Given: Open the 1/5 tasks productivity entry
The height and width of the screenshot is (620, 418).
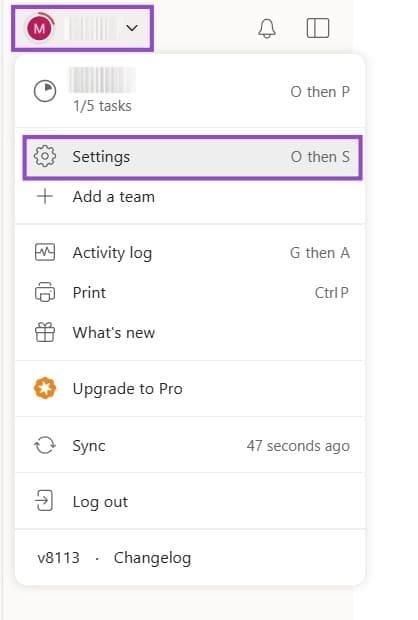Looking at the screenshot, I should tap(190, 91).
